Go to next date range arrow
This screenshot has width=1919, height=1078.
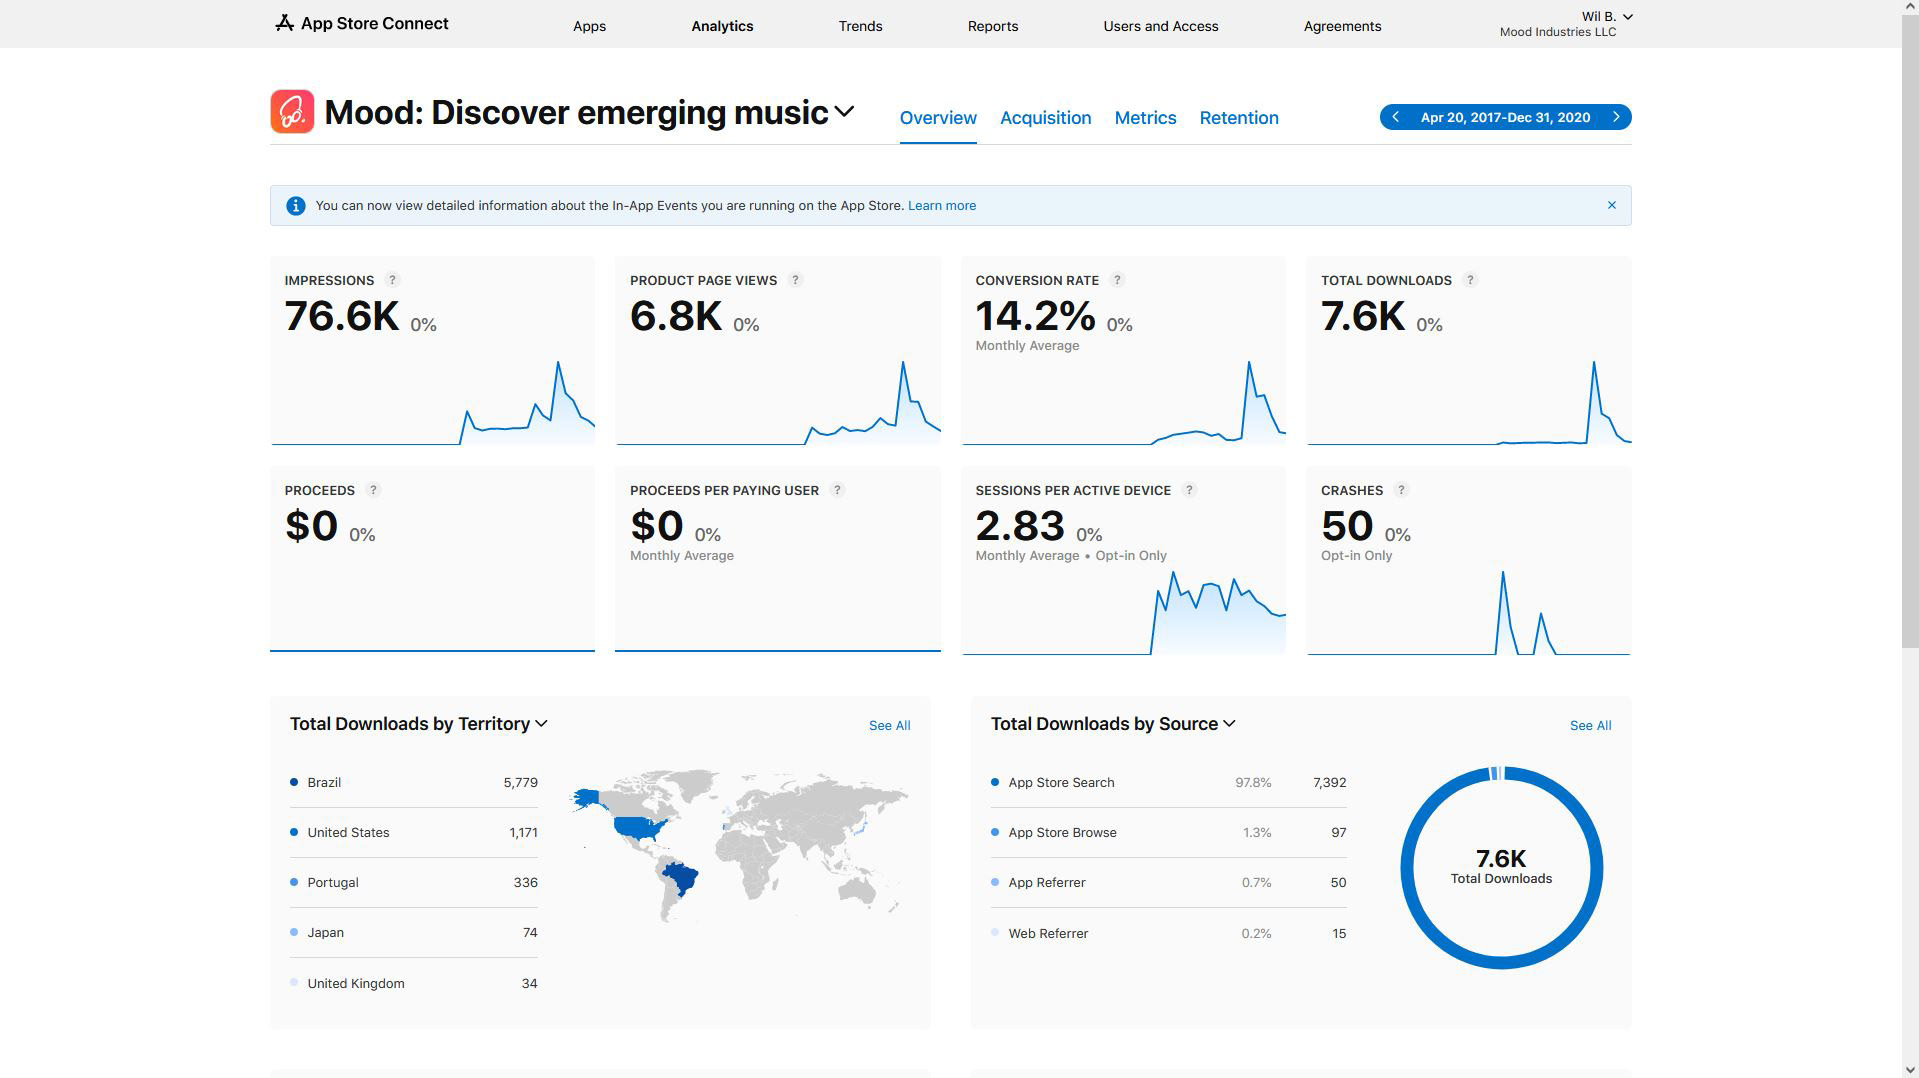pos(1616,117)
